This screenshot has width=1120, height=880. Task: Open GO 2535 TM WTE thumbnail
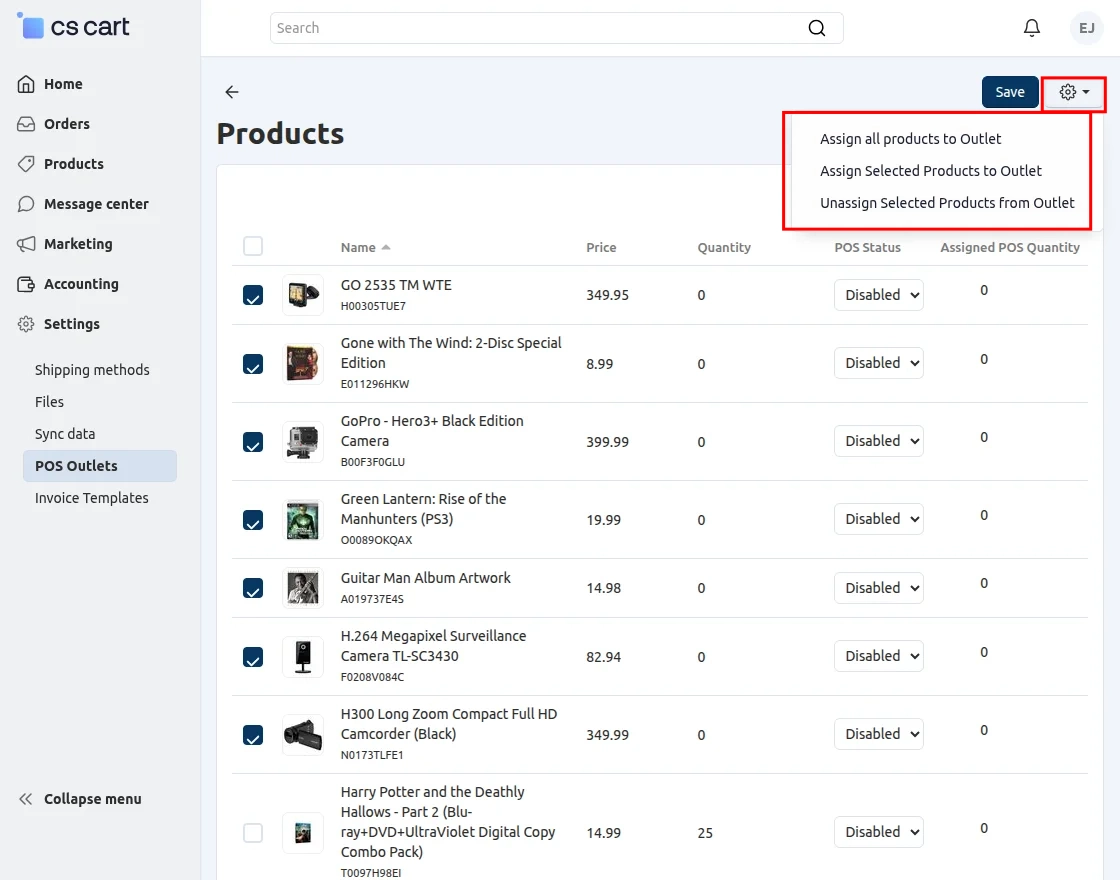[303, 295]
